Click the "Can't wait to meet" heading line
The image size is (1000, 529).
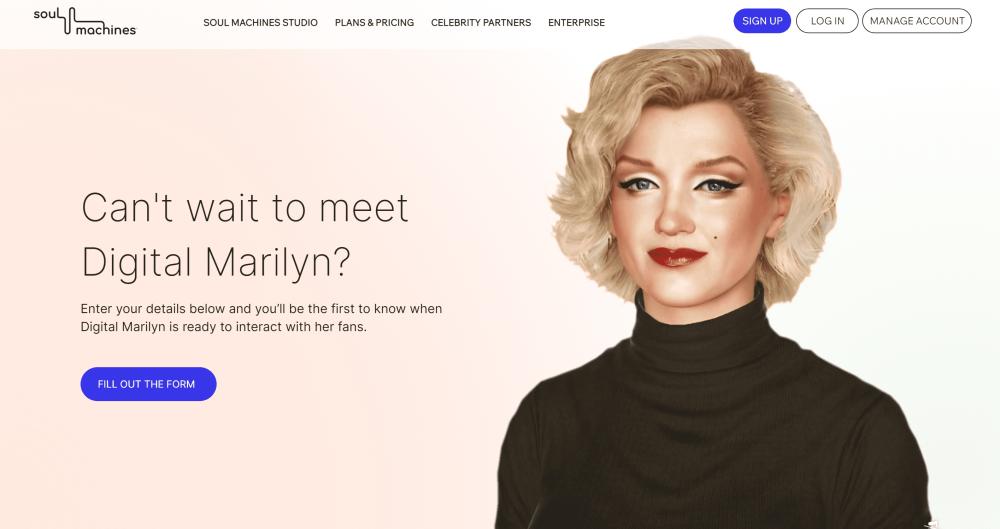[x=245, y=208]
